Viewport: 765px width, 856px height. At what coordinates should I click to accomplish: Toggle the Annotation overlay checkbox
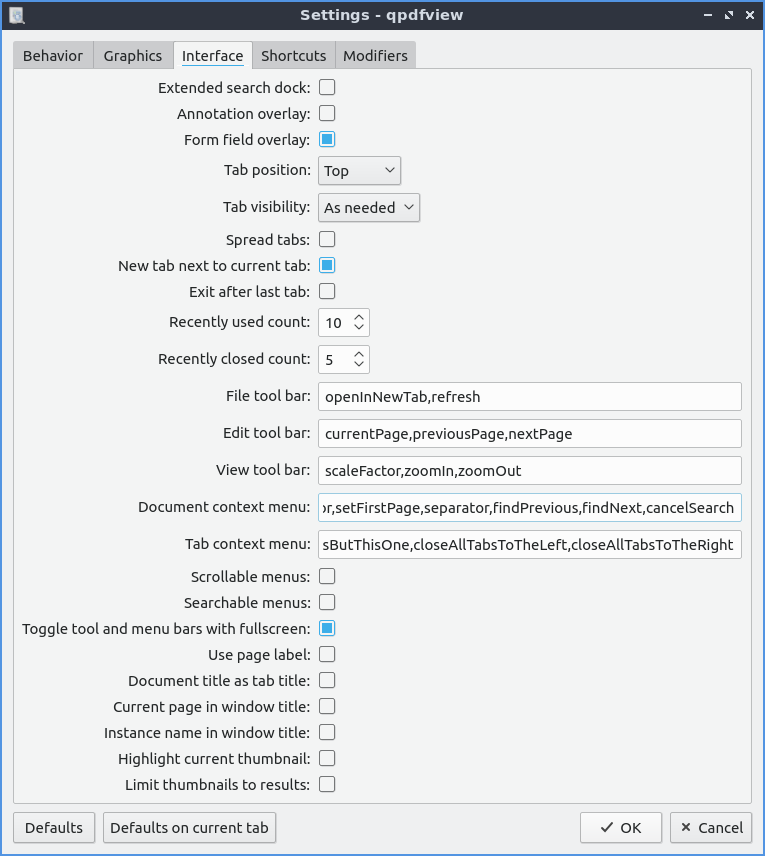pos(327,114)
